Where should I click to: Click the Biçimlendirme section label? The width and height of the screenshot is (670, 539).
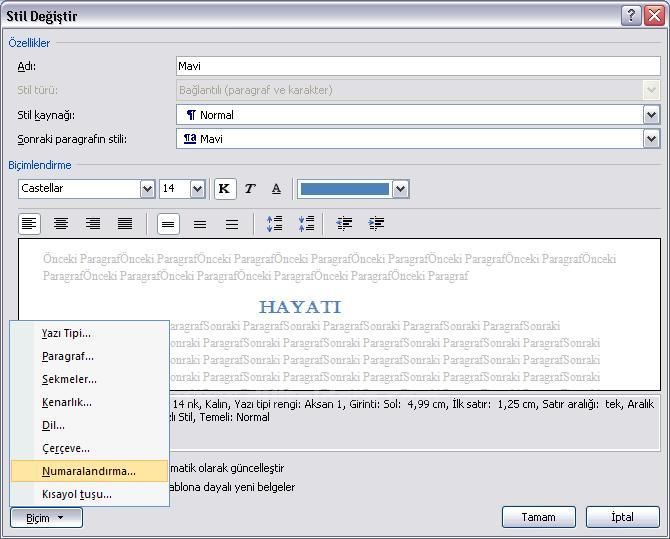tap(40, 165)
